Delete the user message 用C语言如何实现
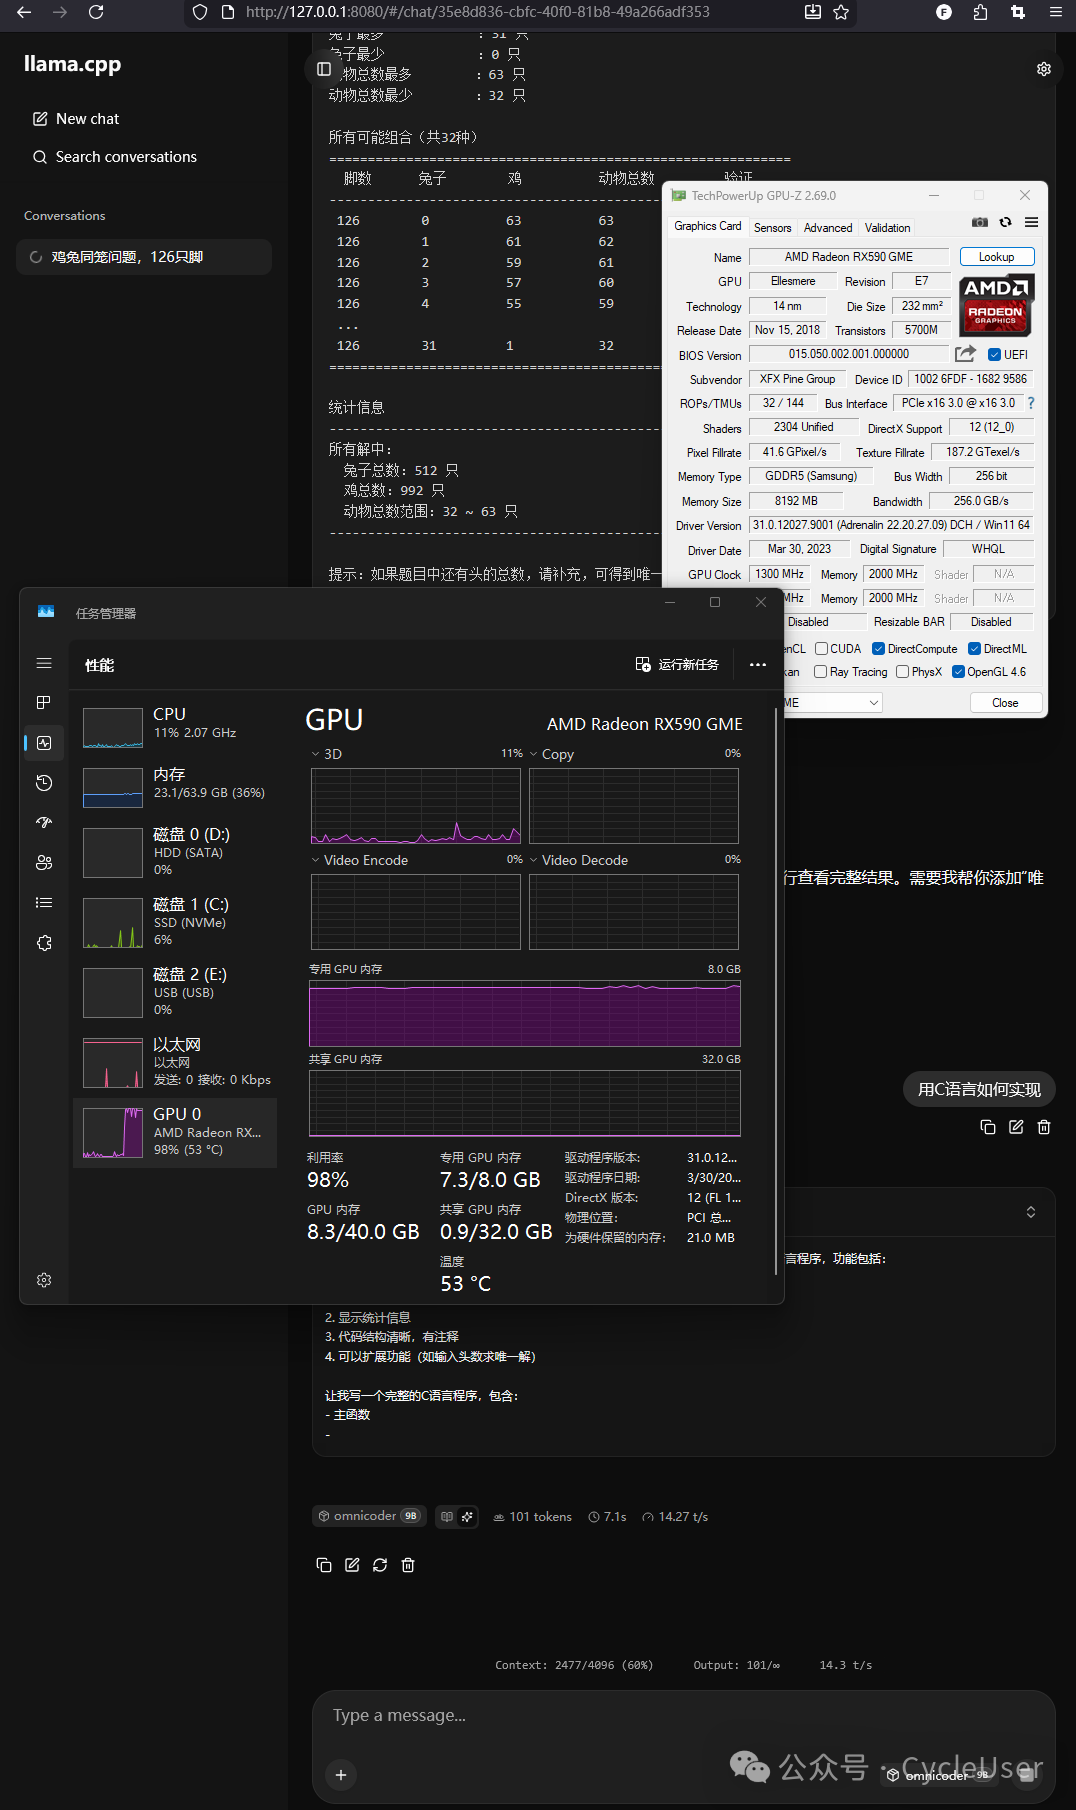The height and width of the screenshot is (1810, 1076). pyautogui.click(x=1044, y=1127)
